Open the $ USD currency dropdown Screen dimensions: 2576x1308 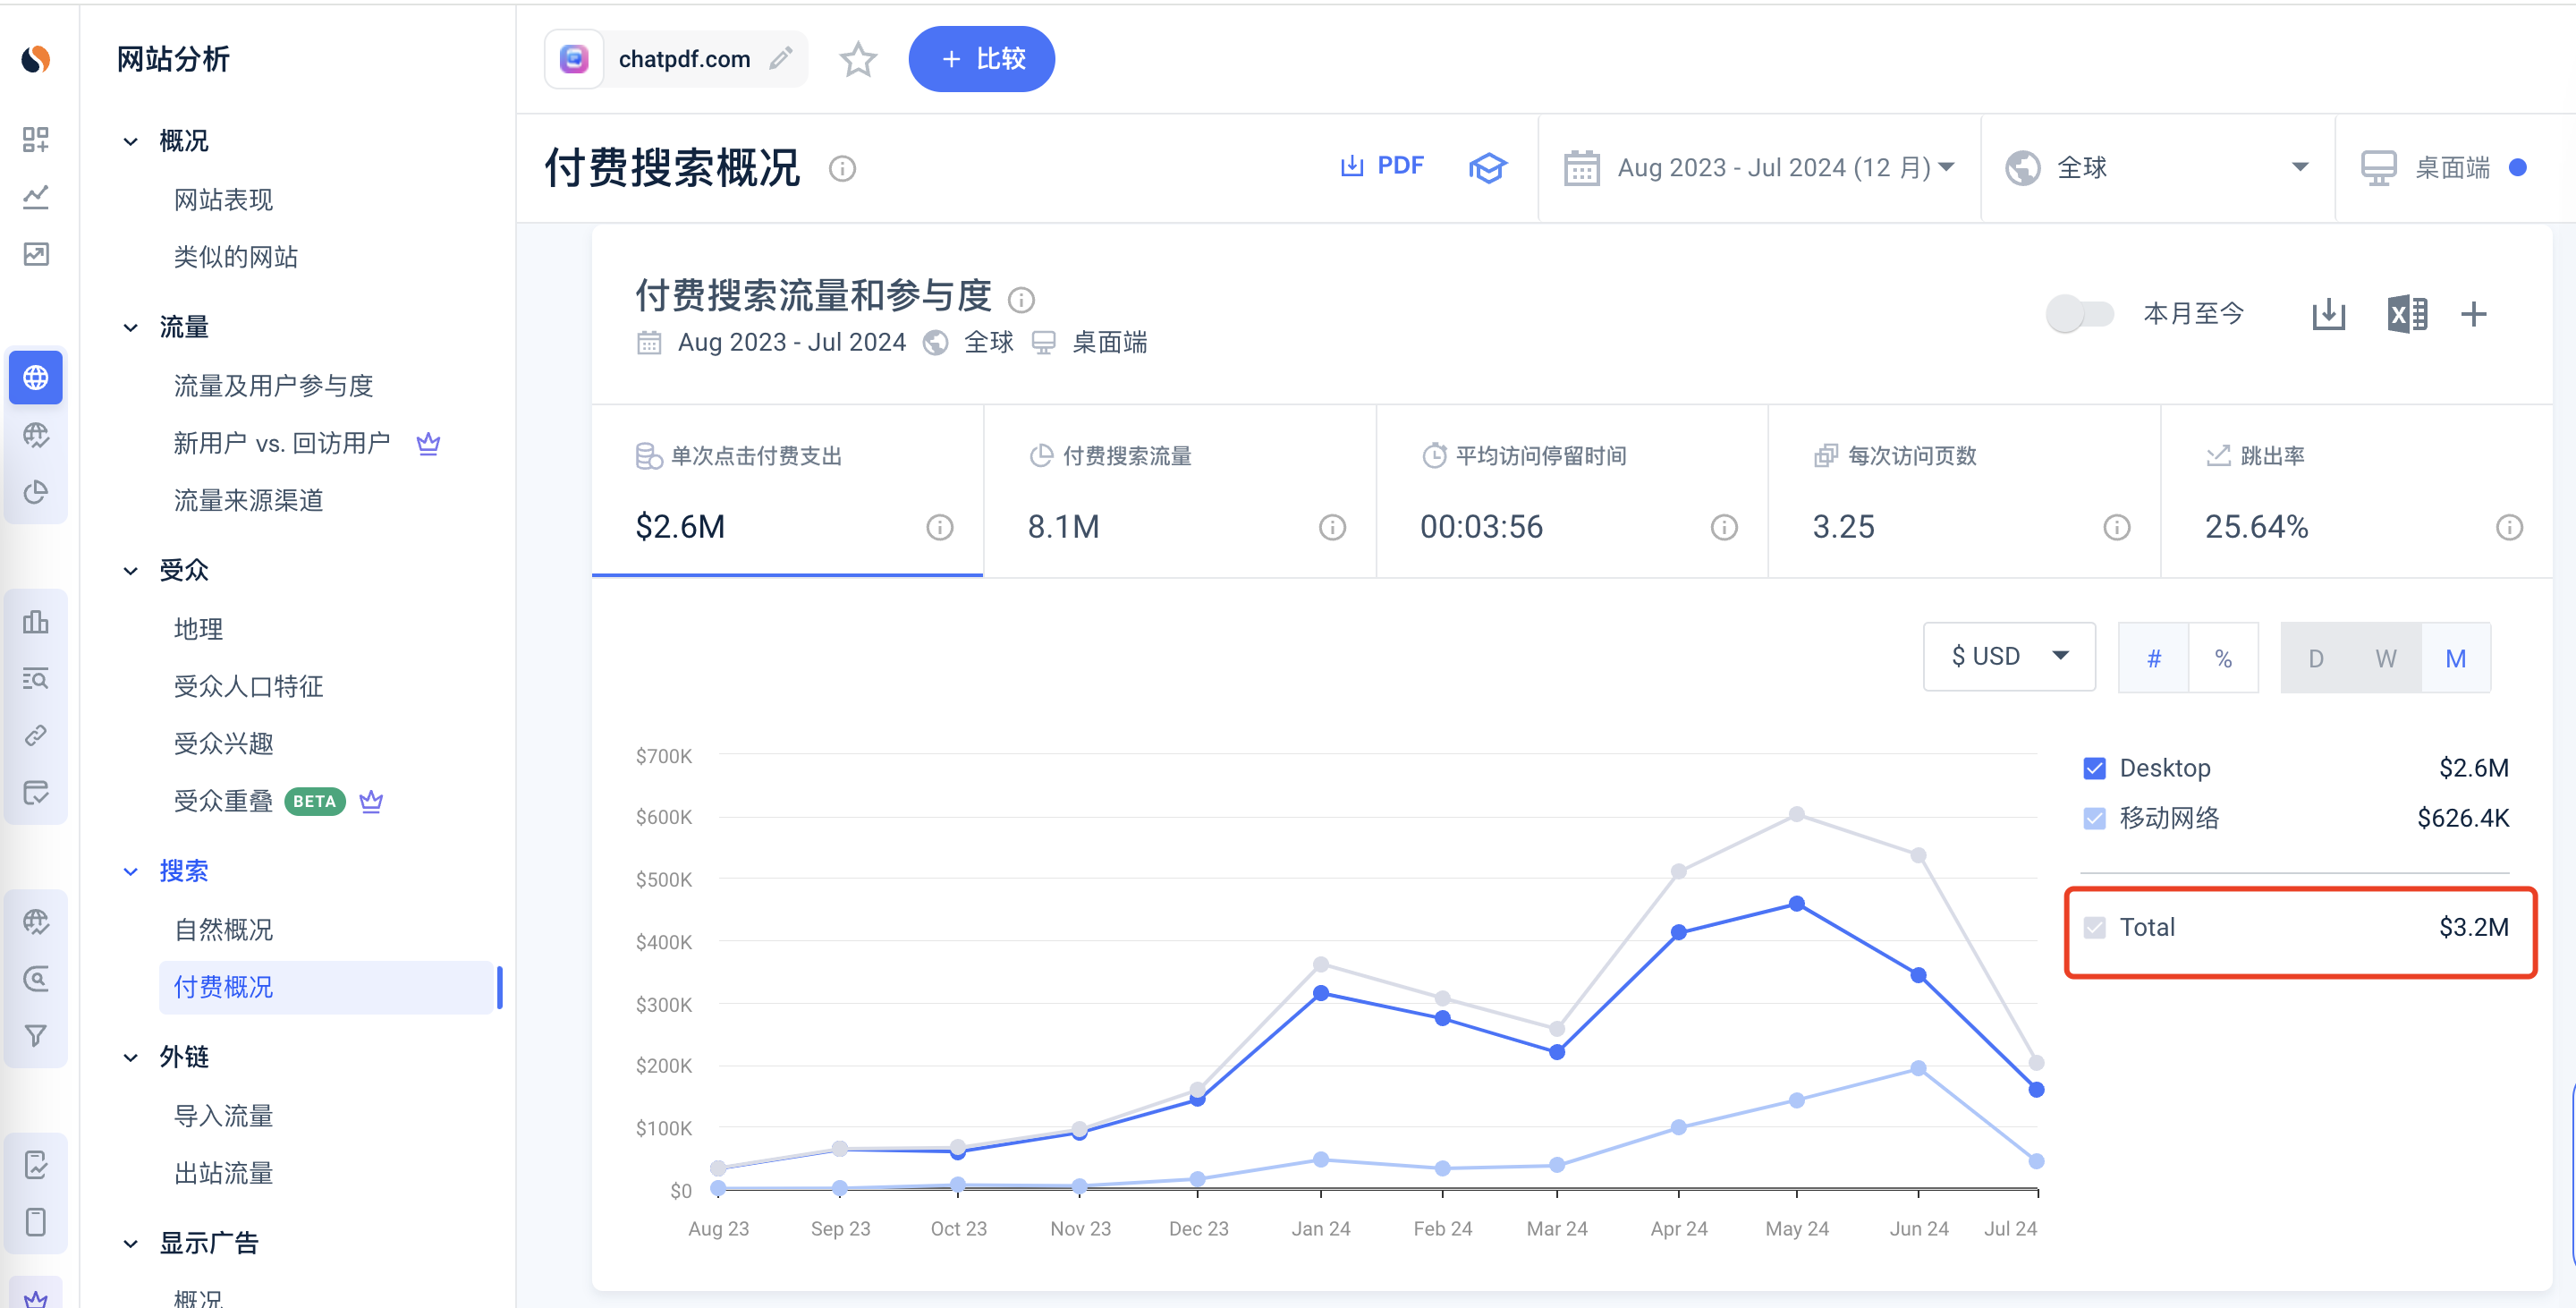(x=2008, y=657)
